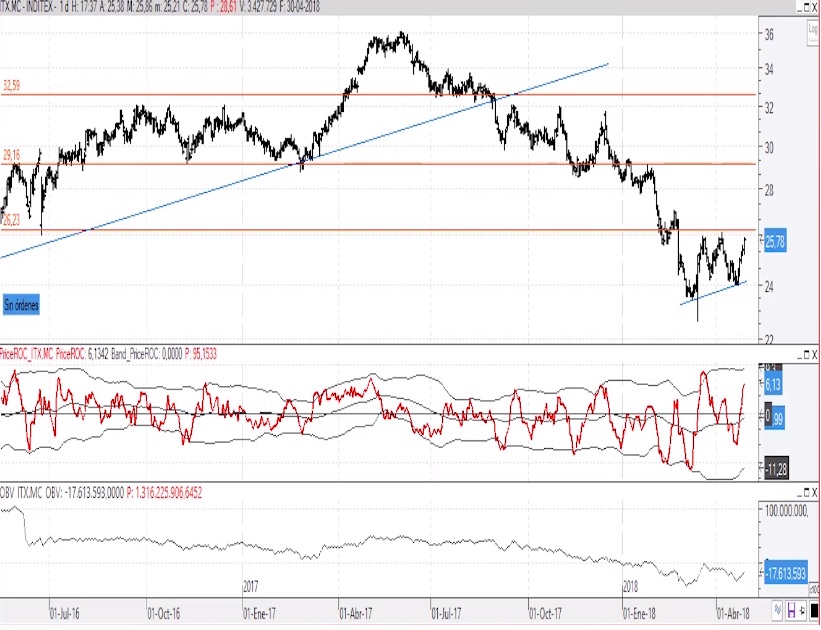This screenshot has height=630, width=821.
Task: Click the purple H icon in bottom toolbar
Action: point(792,611)
